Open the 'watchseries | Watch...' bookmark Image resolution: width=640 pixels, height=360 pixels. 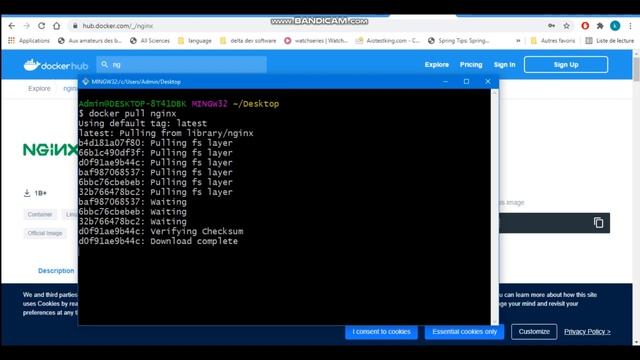316,40
